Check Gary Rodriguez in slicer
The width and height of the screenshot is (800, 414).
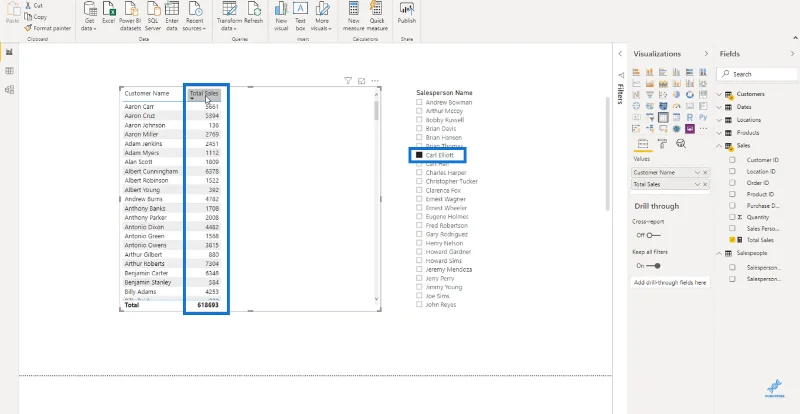[x=419, y=234]
